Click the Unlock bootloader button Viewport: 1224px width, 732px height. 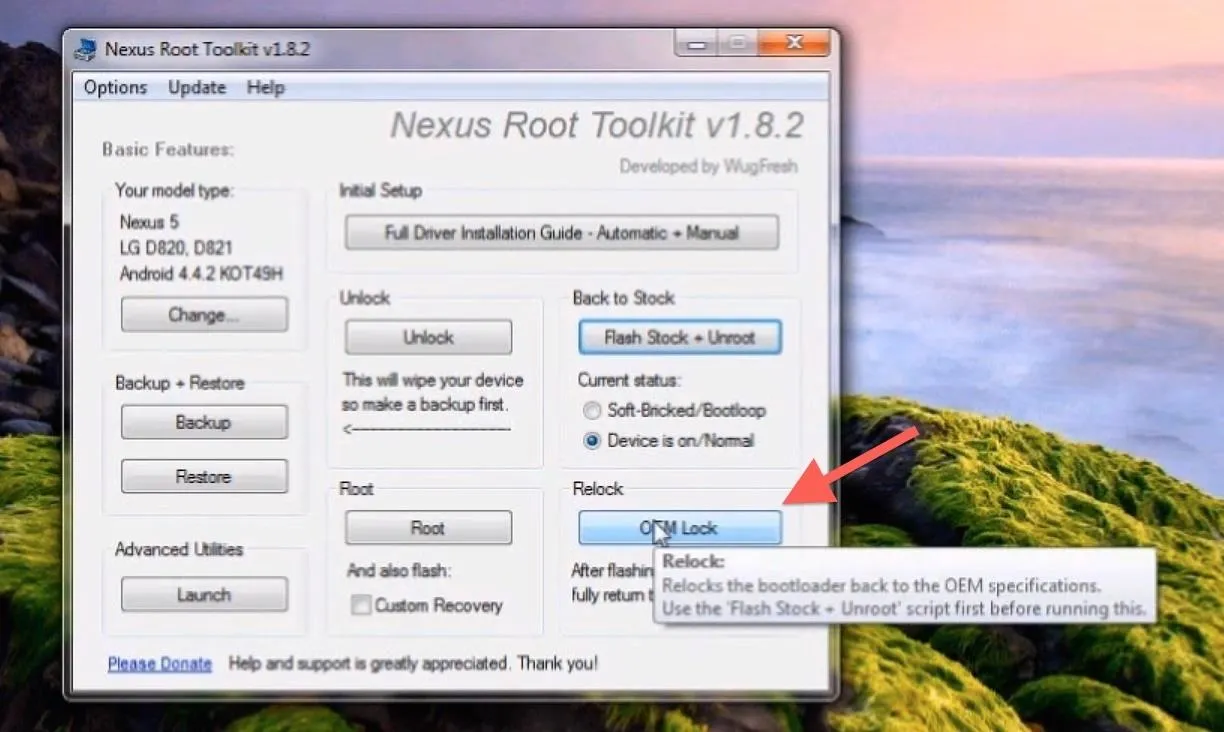pos(428,338)
